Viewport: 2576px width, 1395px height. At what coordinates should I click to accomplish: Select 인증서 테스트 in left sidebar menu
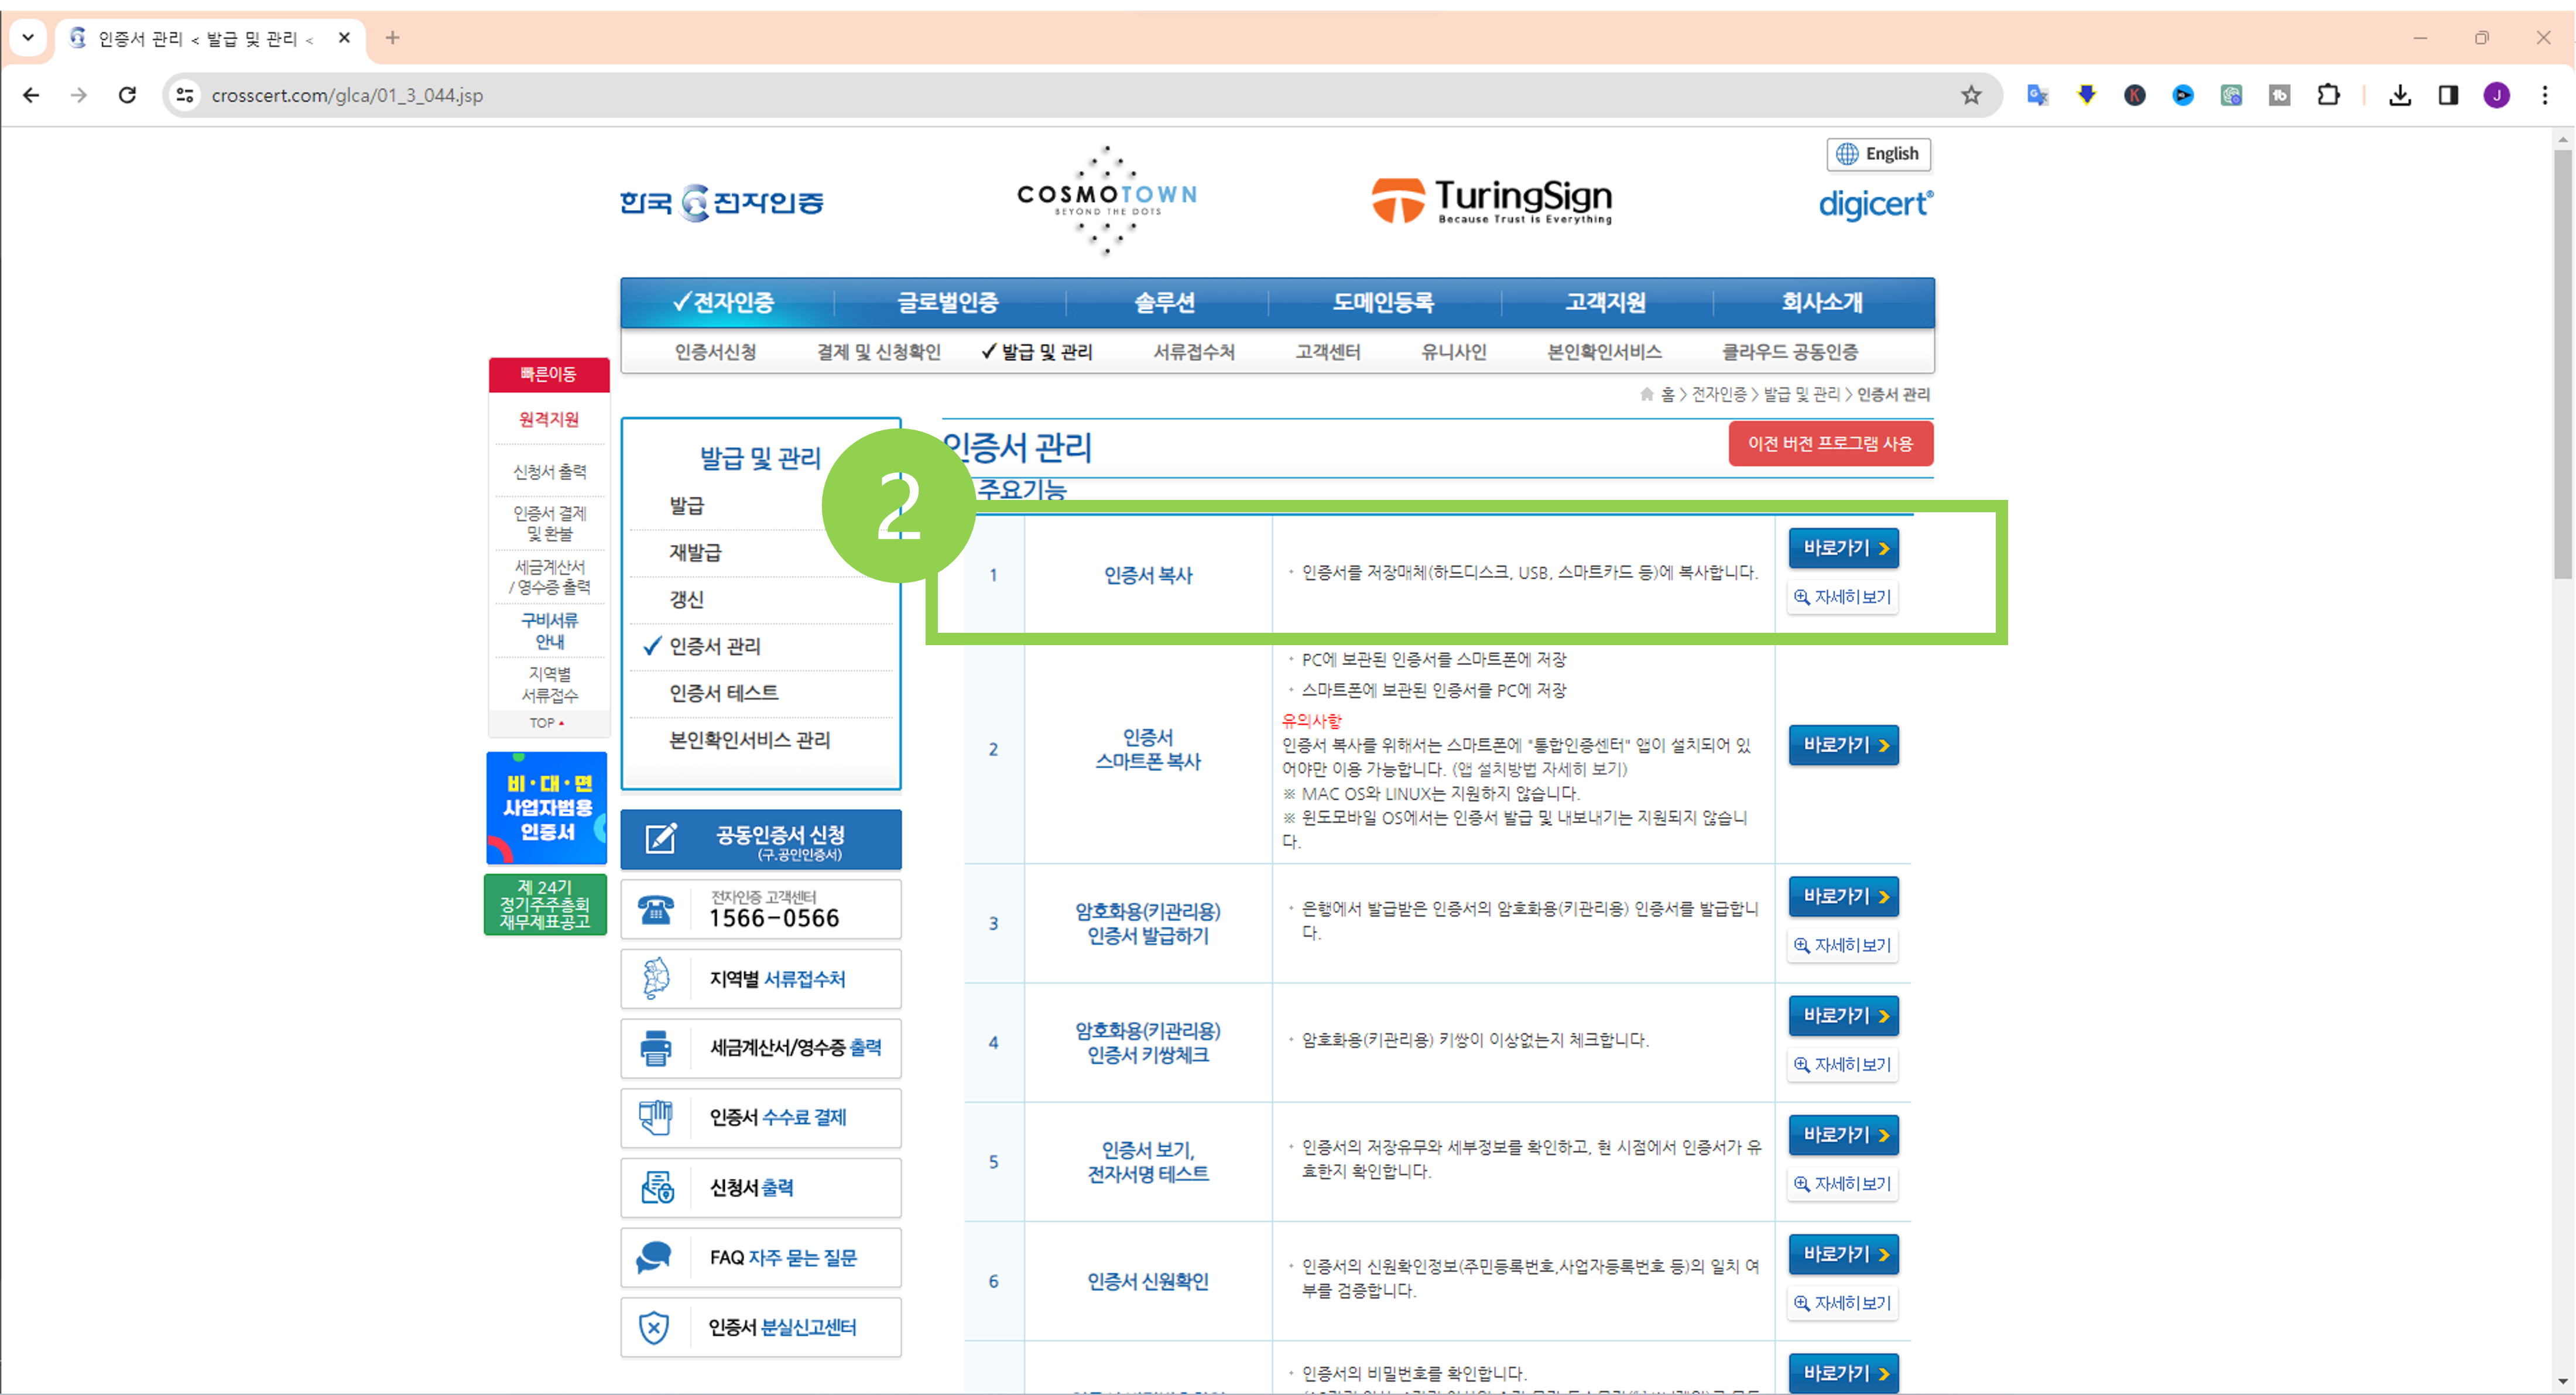(x=723, y=692)
